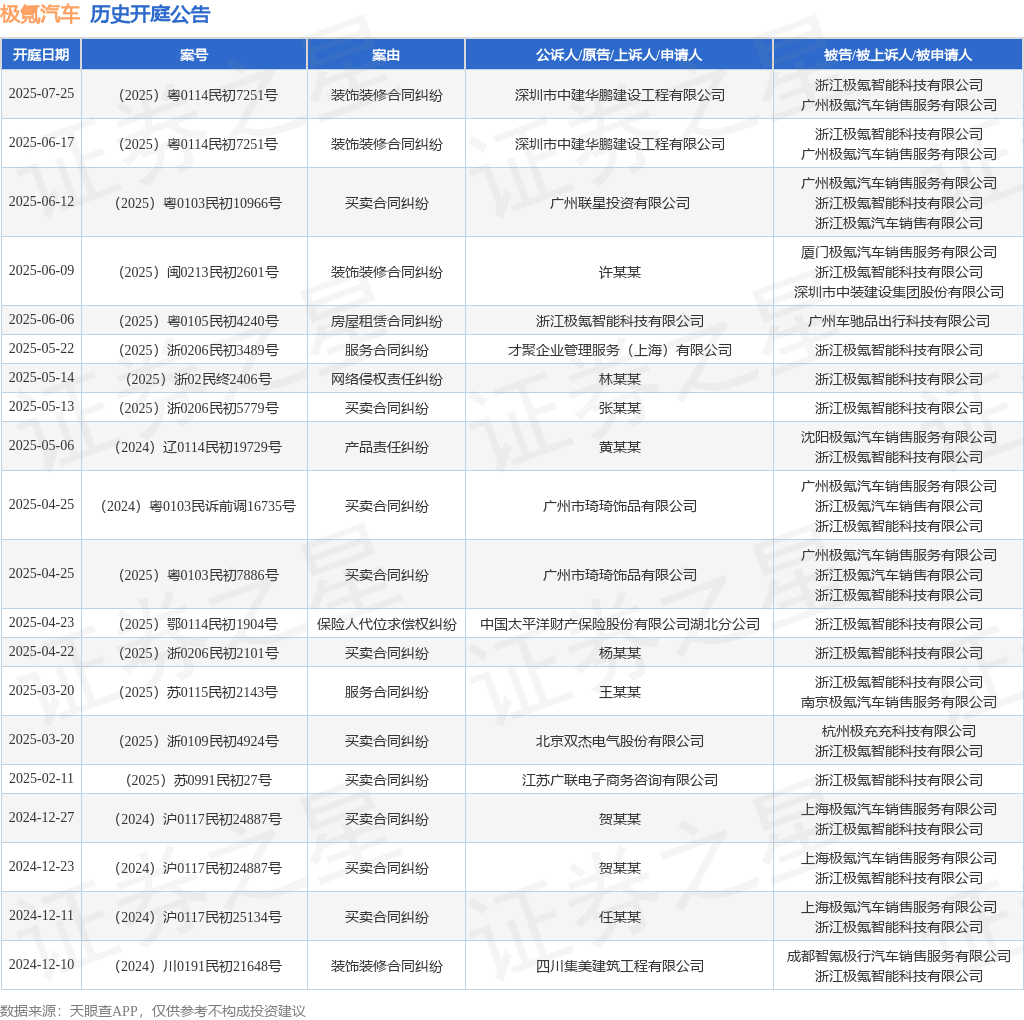The image size is (1024, 1020).
Task: Select the date cell 2024-12-10
Action: coord(41,964)
